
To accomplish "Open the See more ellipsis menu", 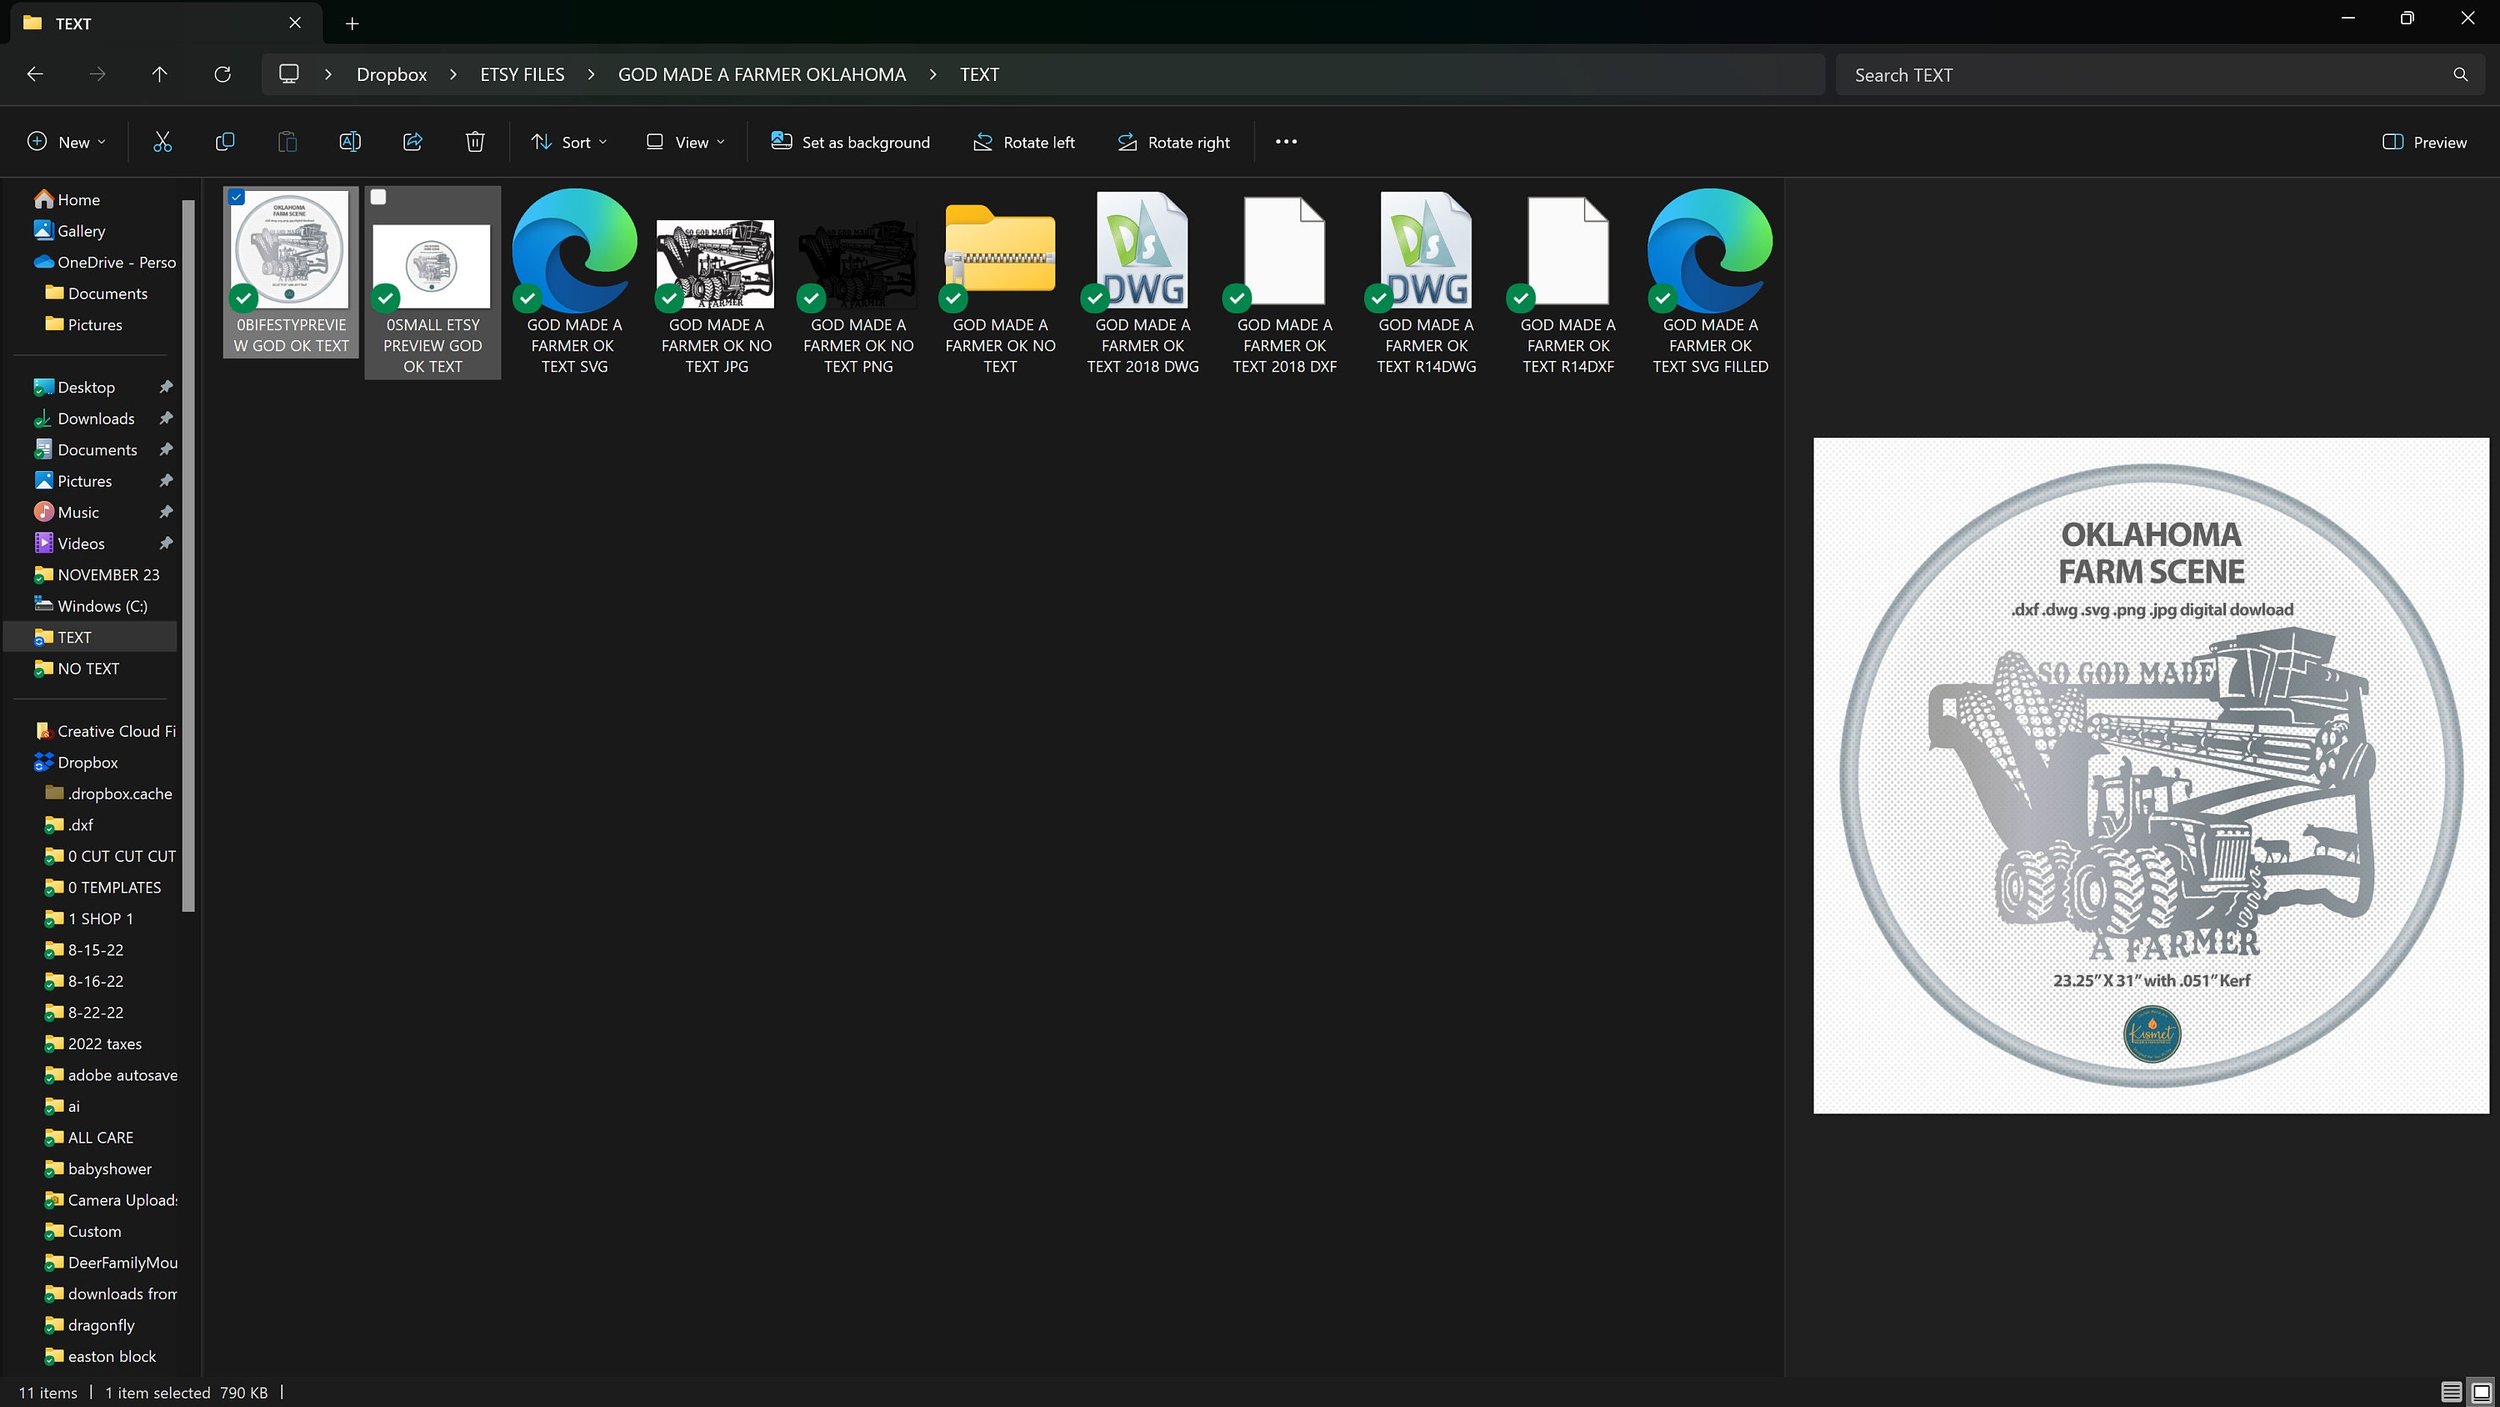I will click(x=1286, y=142).
